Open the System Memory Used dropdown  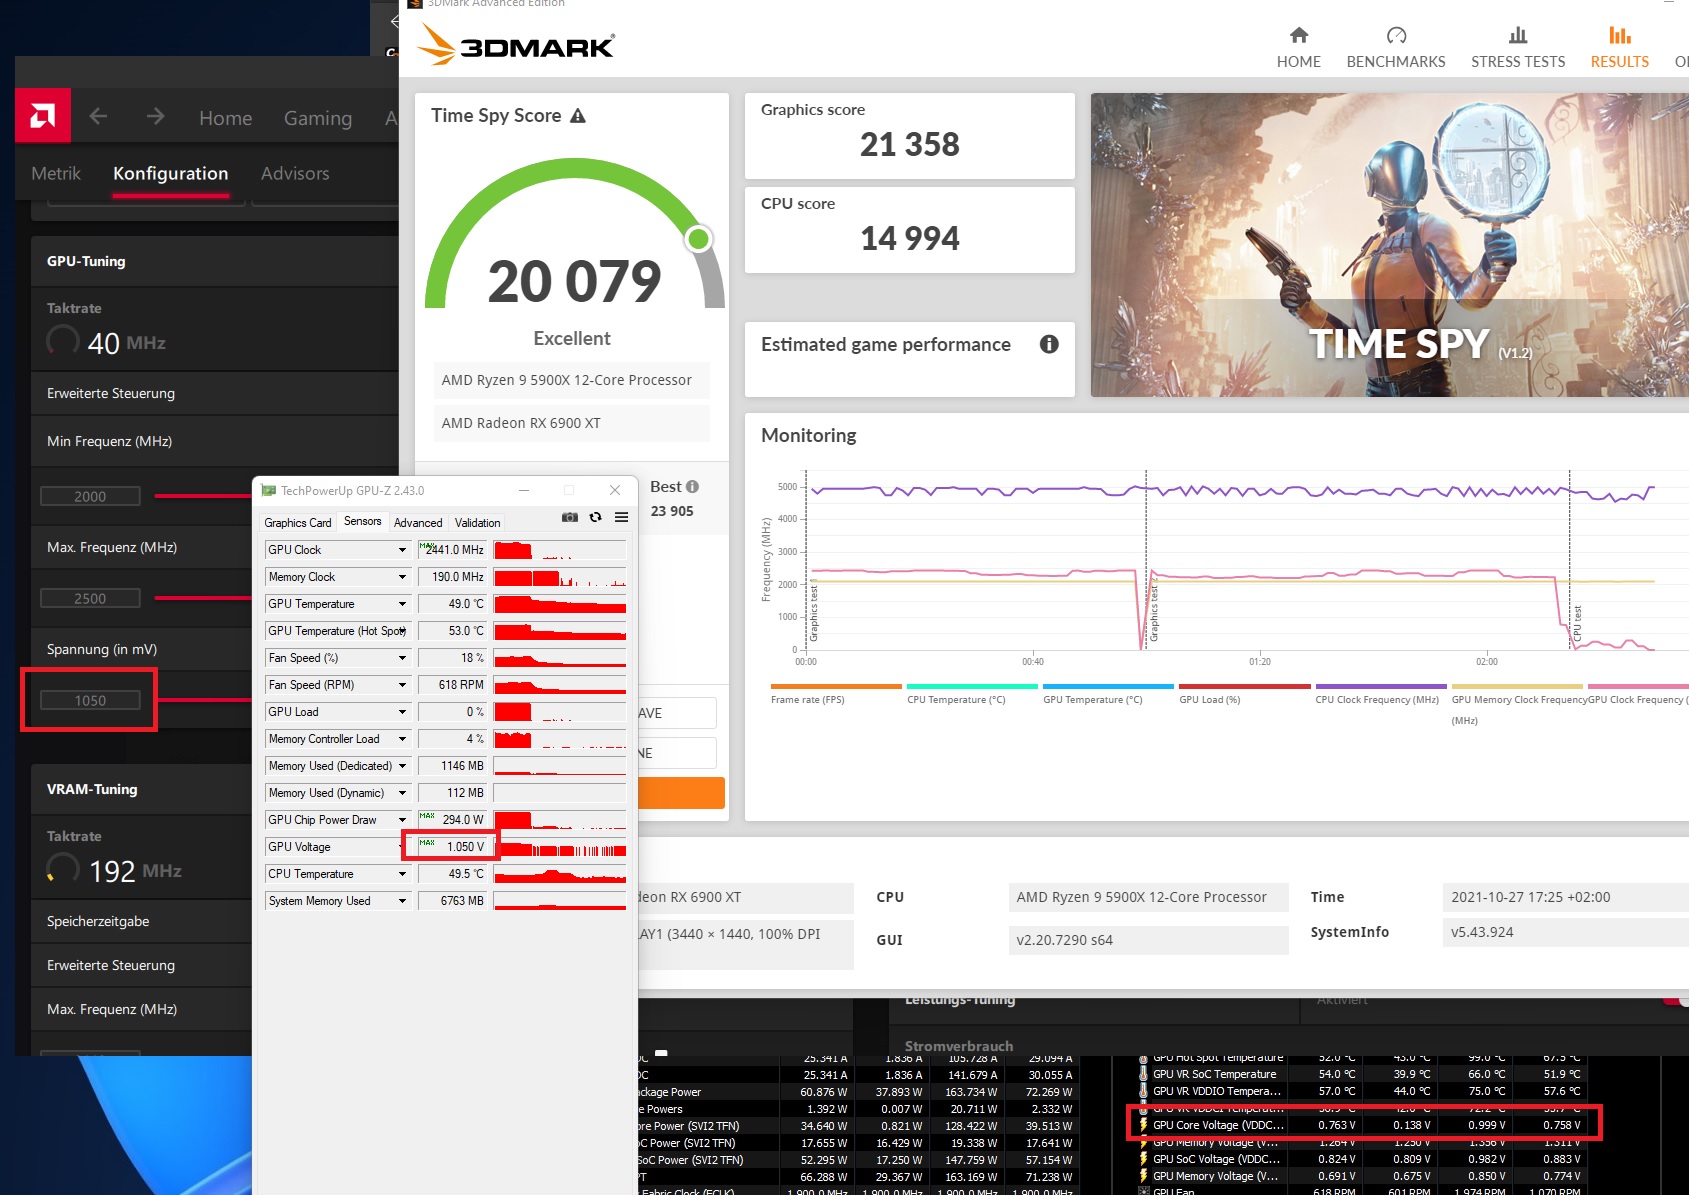pos(402,901)
